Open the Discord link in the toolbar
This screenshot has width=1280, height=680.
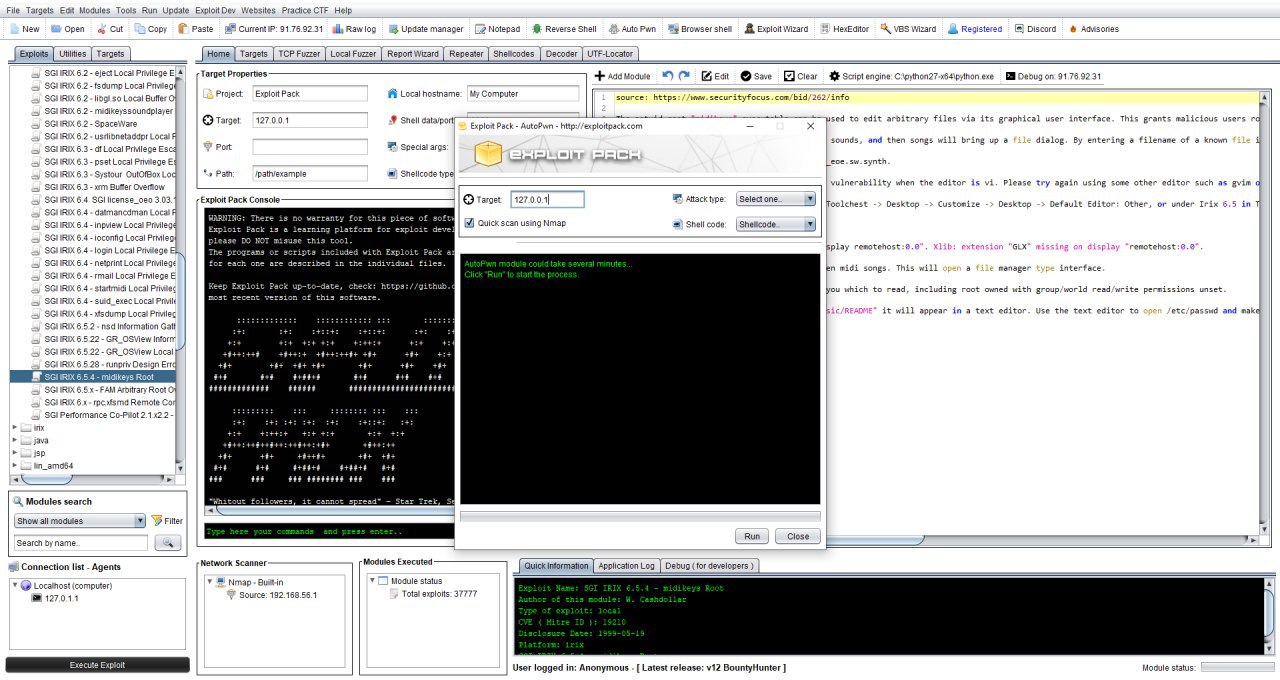(x=1034, y=29)
